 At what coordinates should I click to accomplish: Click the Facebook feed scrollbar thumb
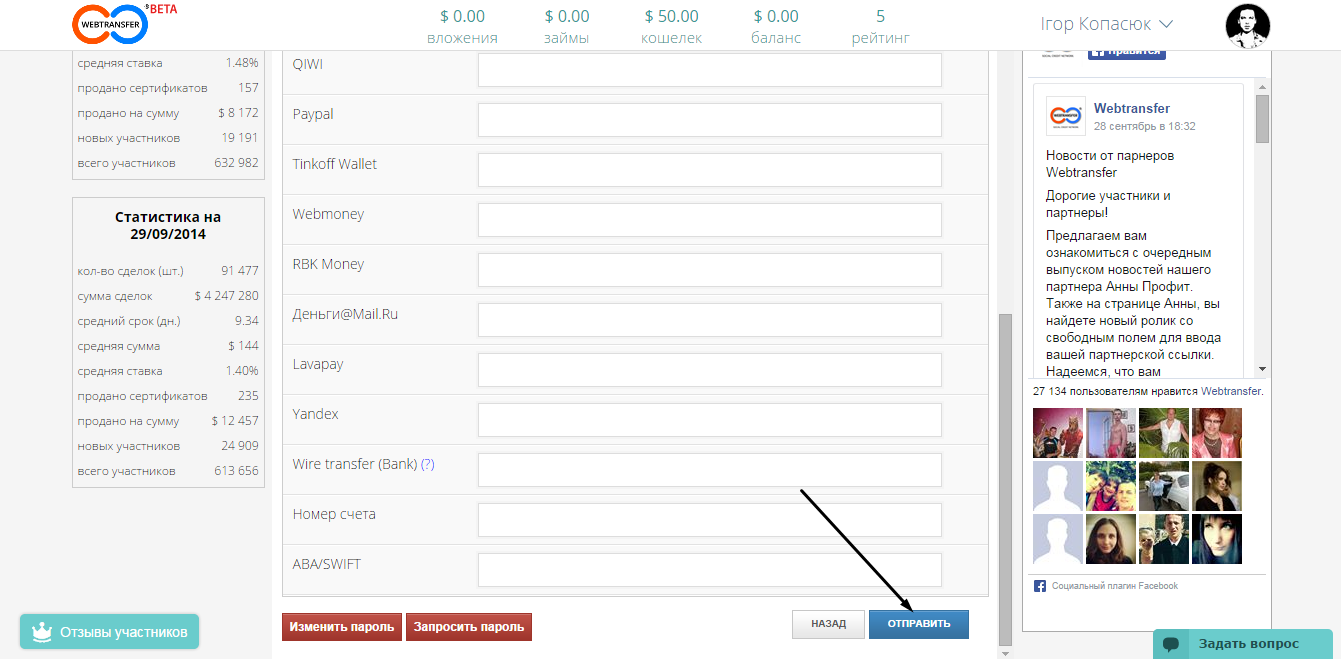(x=1262, y=119)
